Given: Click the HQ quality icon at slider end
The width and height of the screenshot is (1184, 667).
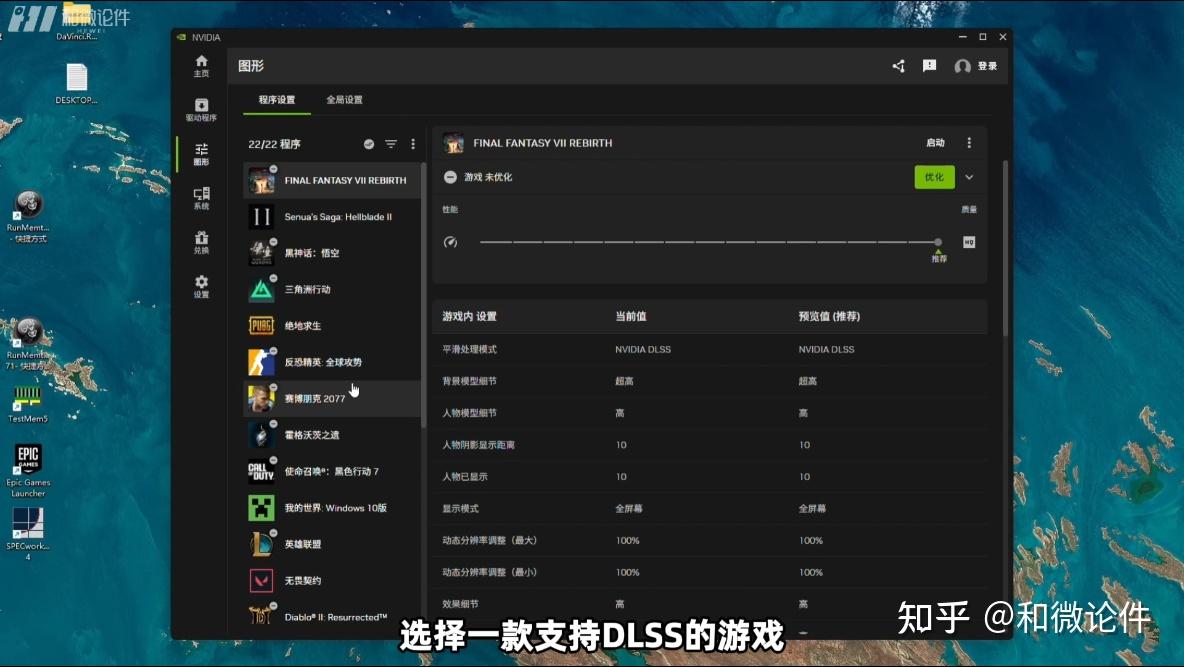Looking at the screenshot, I should tap(969, 242).
